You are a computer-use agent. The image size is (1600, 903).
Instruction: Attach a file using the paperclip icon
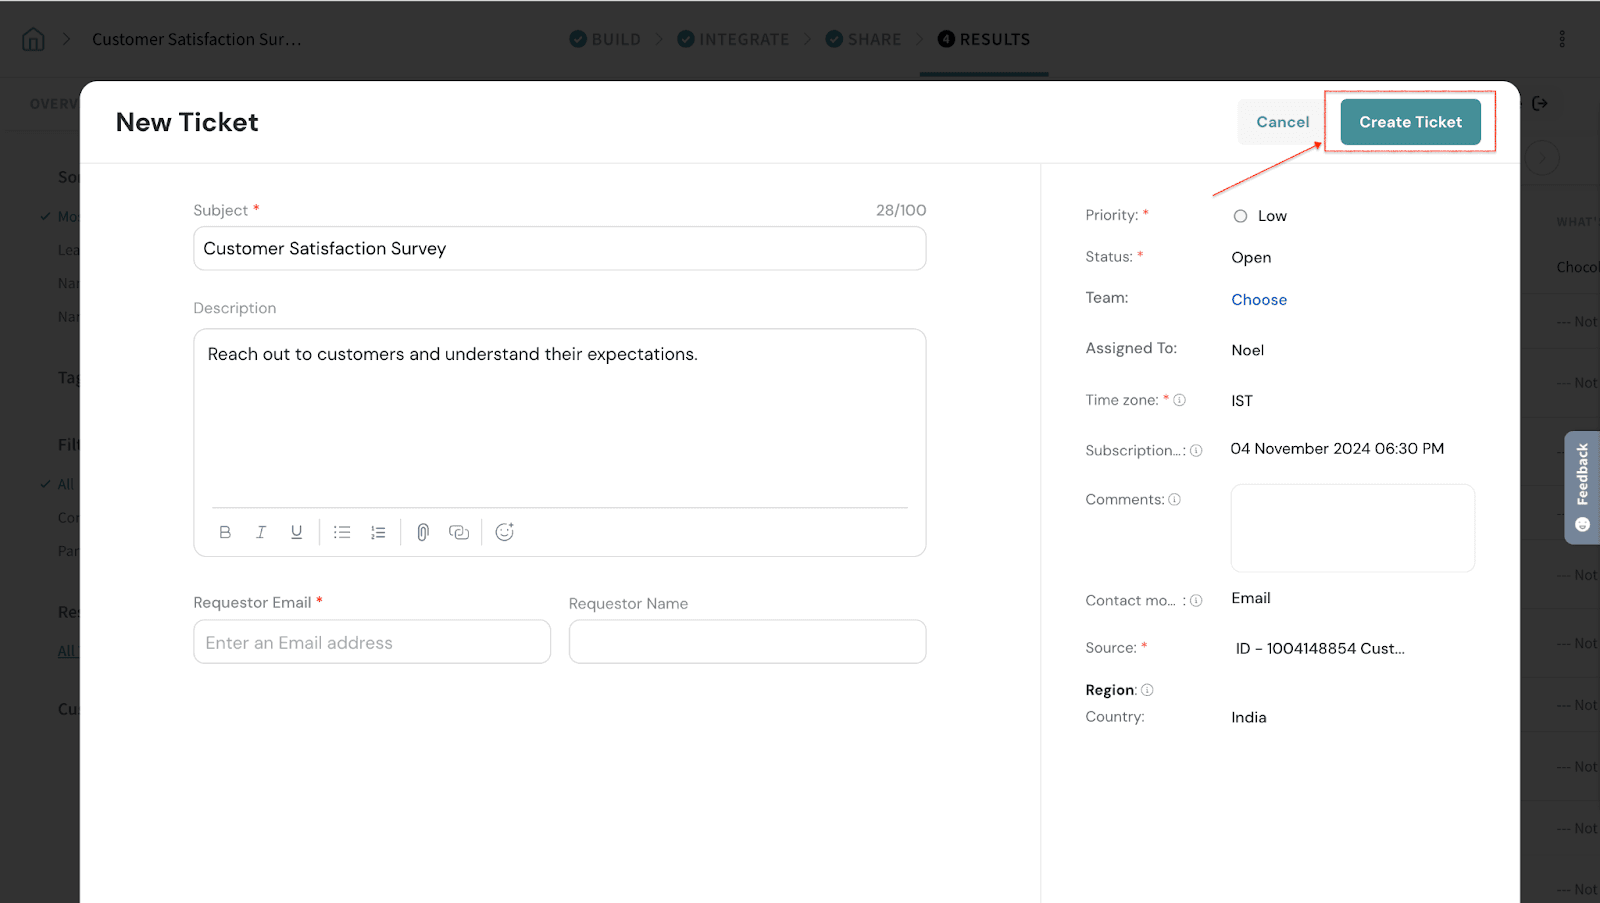(423, 533)
